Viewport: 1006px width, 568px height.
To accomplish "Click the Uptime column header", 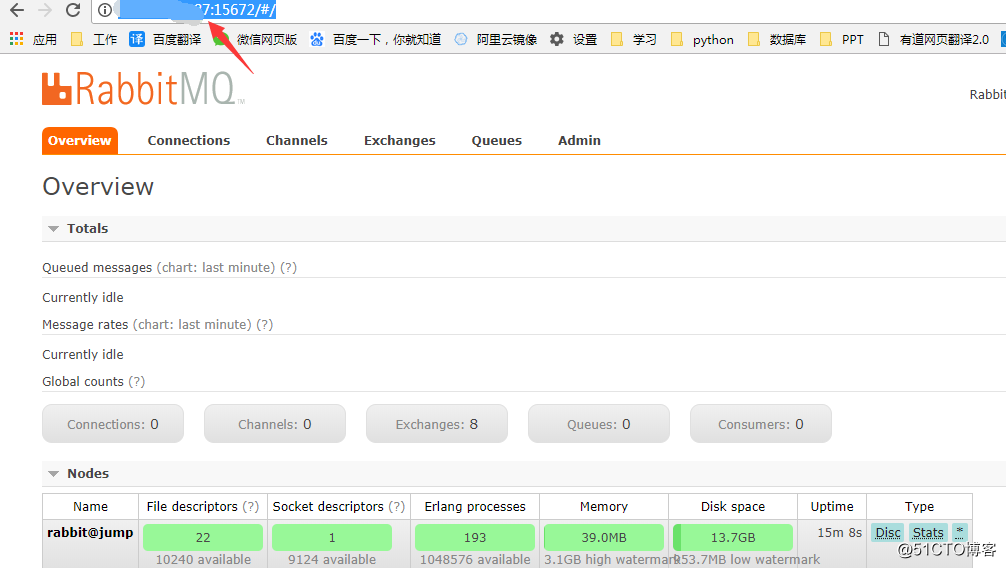I will (831, 507).
